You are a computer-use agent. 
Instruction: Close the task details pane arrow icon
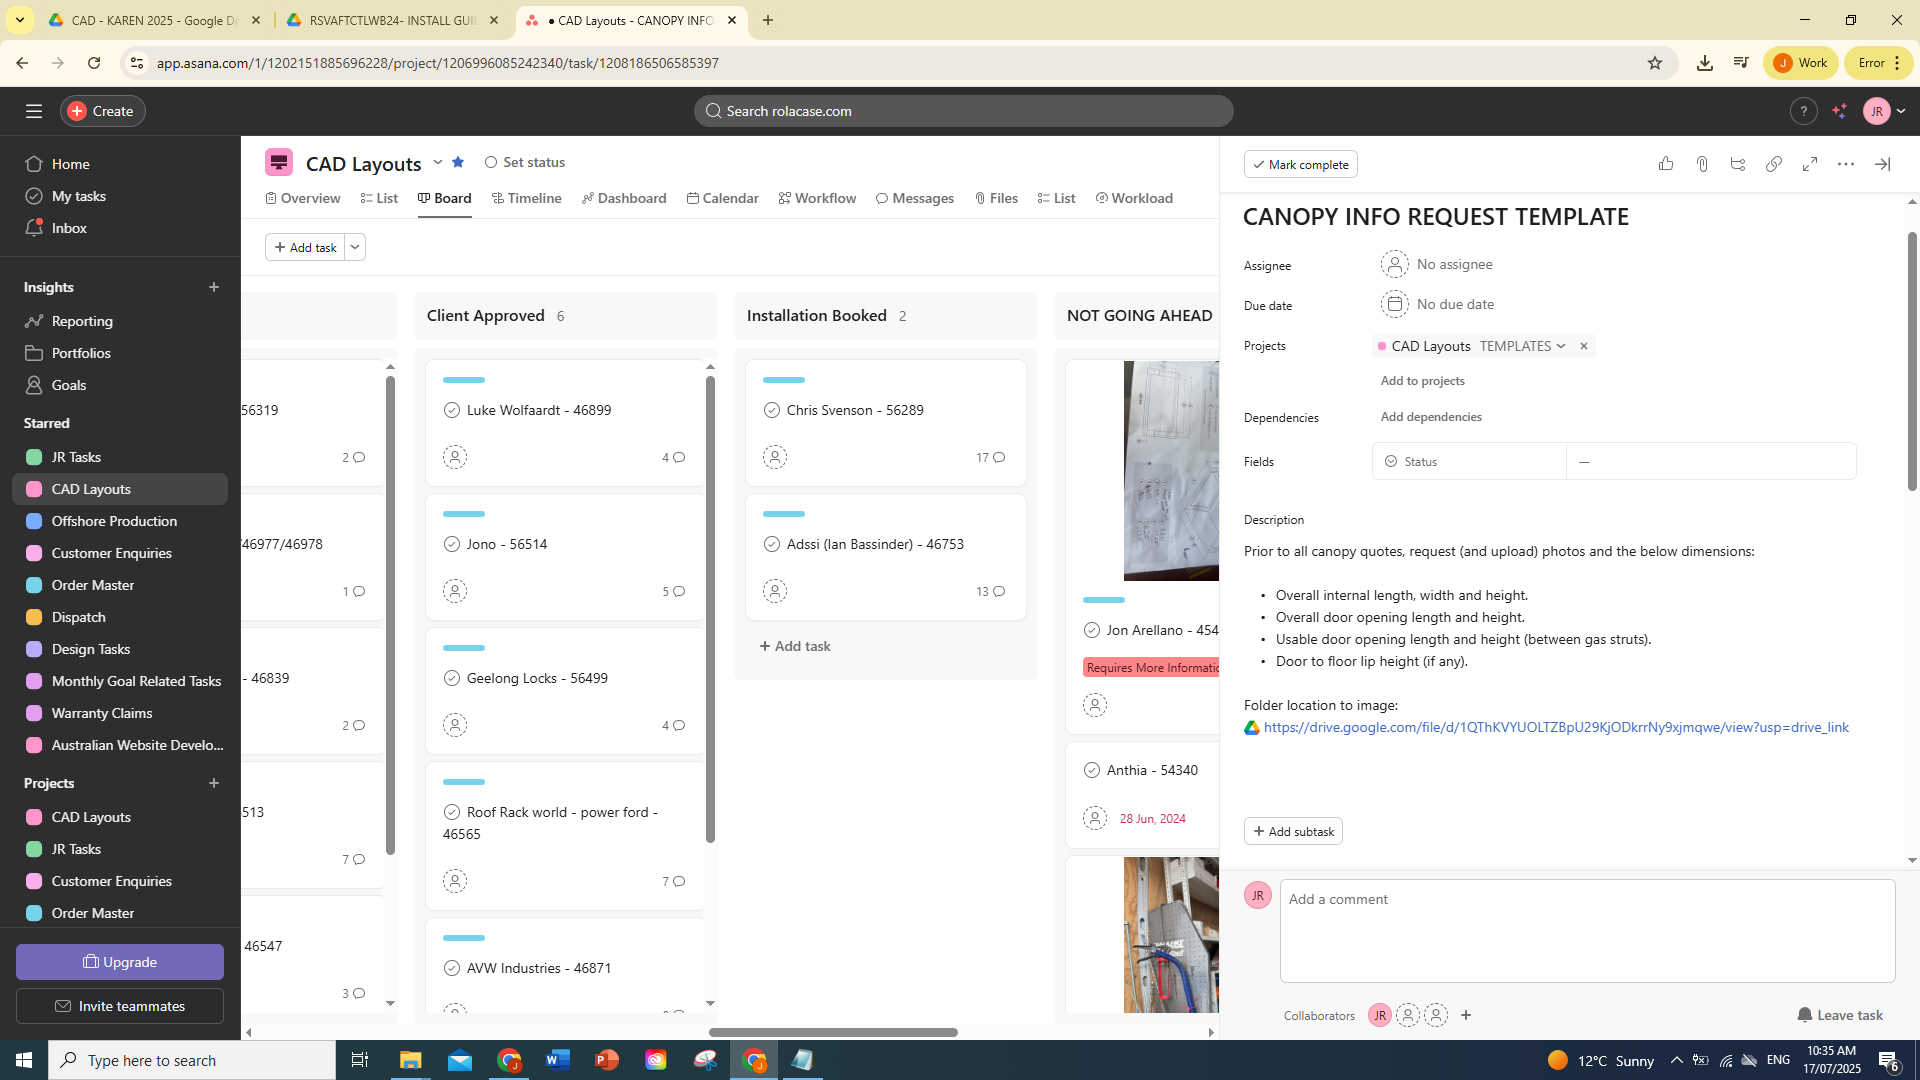pyautogui.click(x=1882, y=164)
